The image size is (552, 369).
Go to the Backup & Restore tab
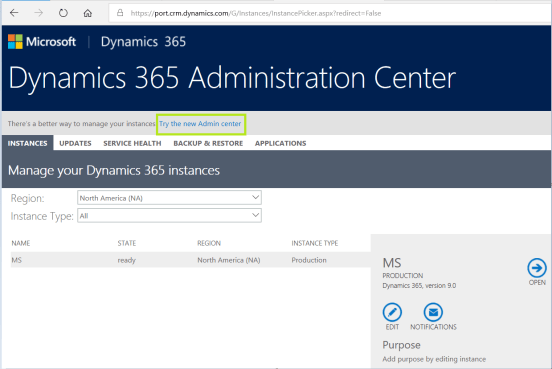(x=208, y=143)
